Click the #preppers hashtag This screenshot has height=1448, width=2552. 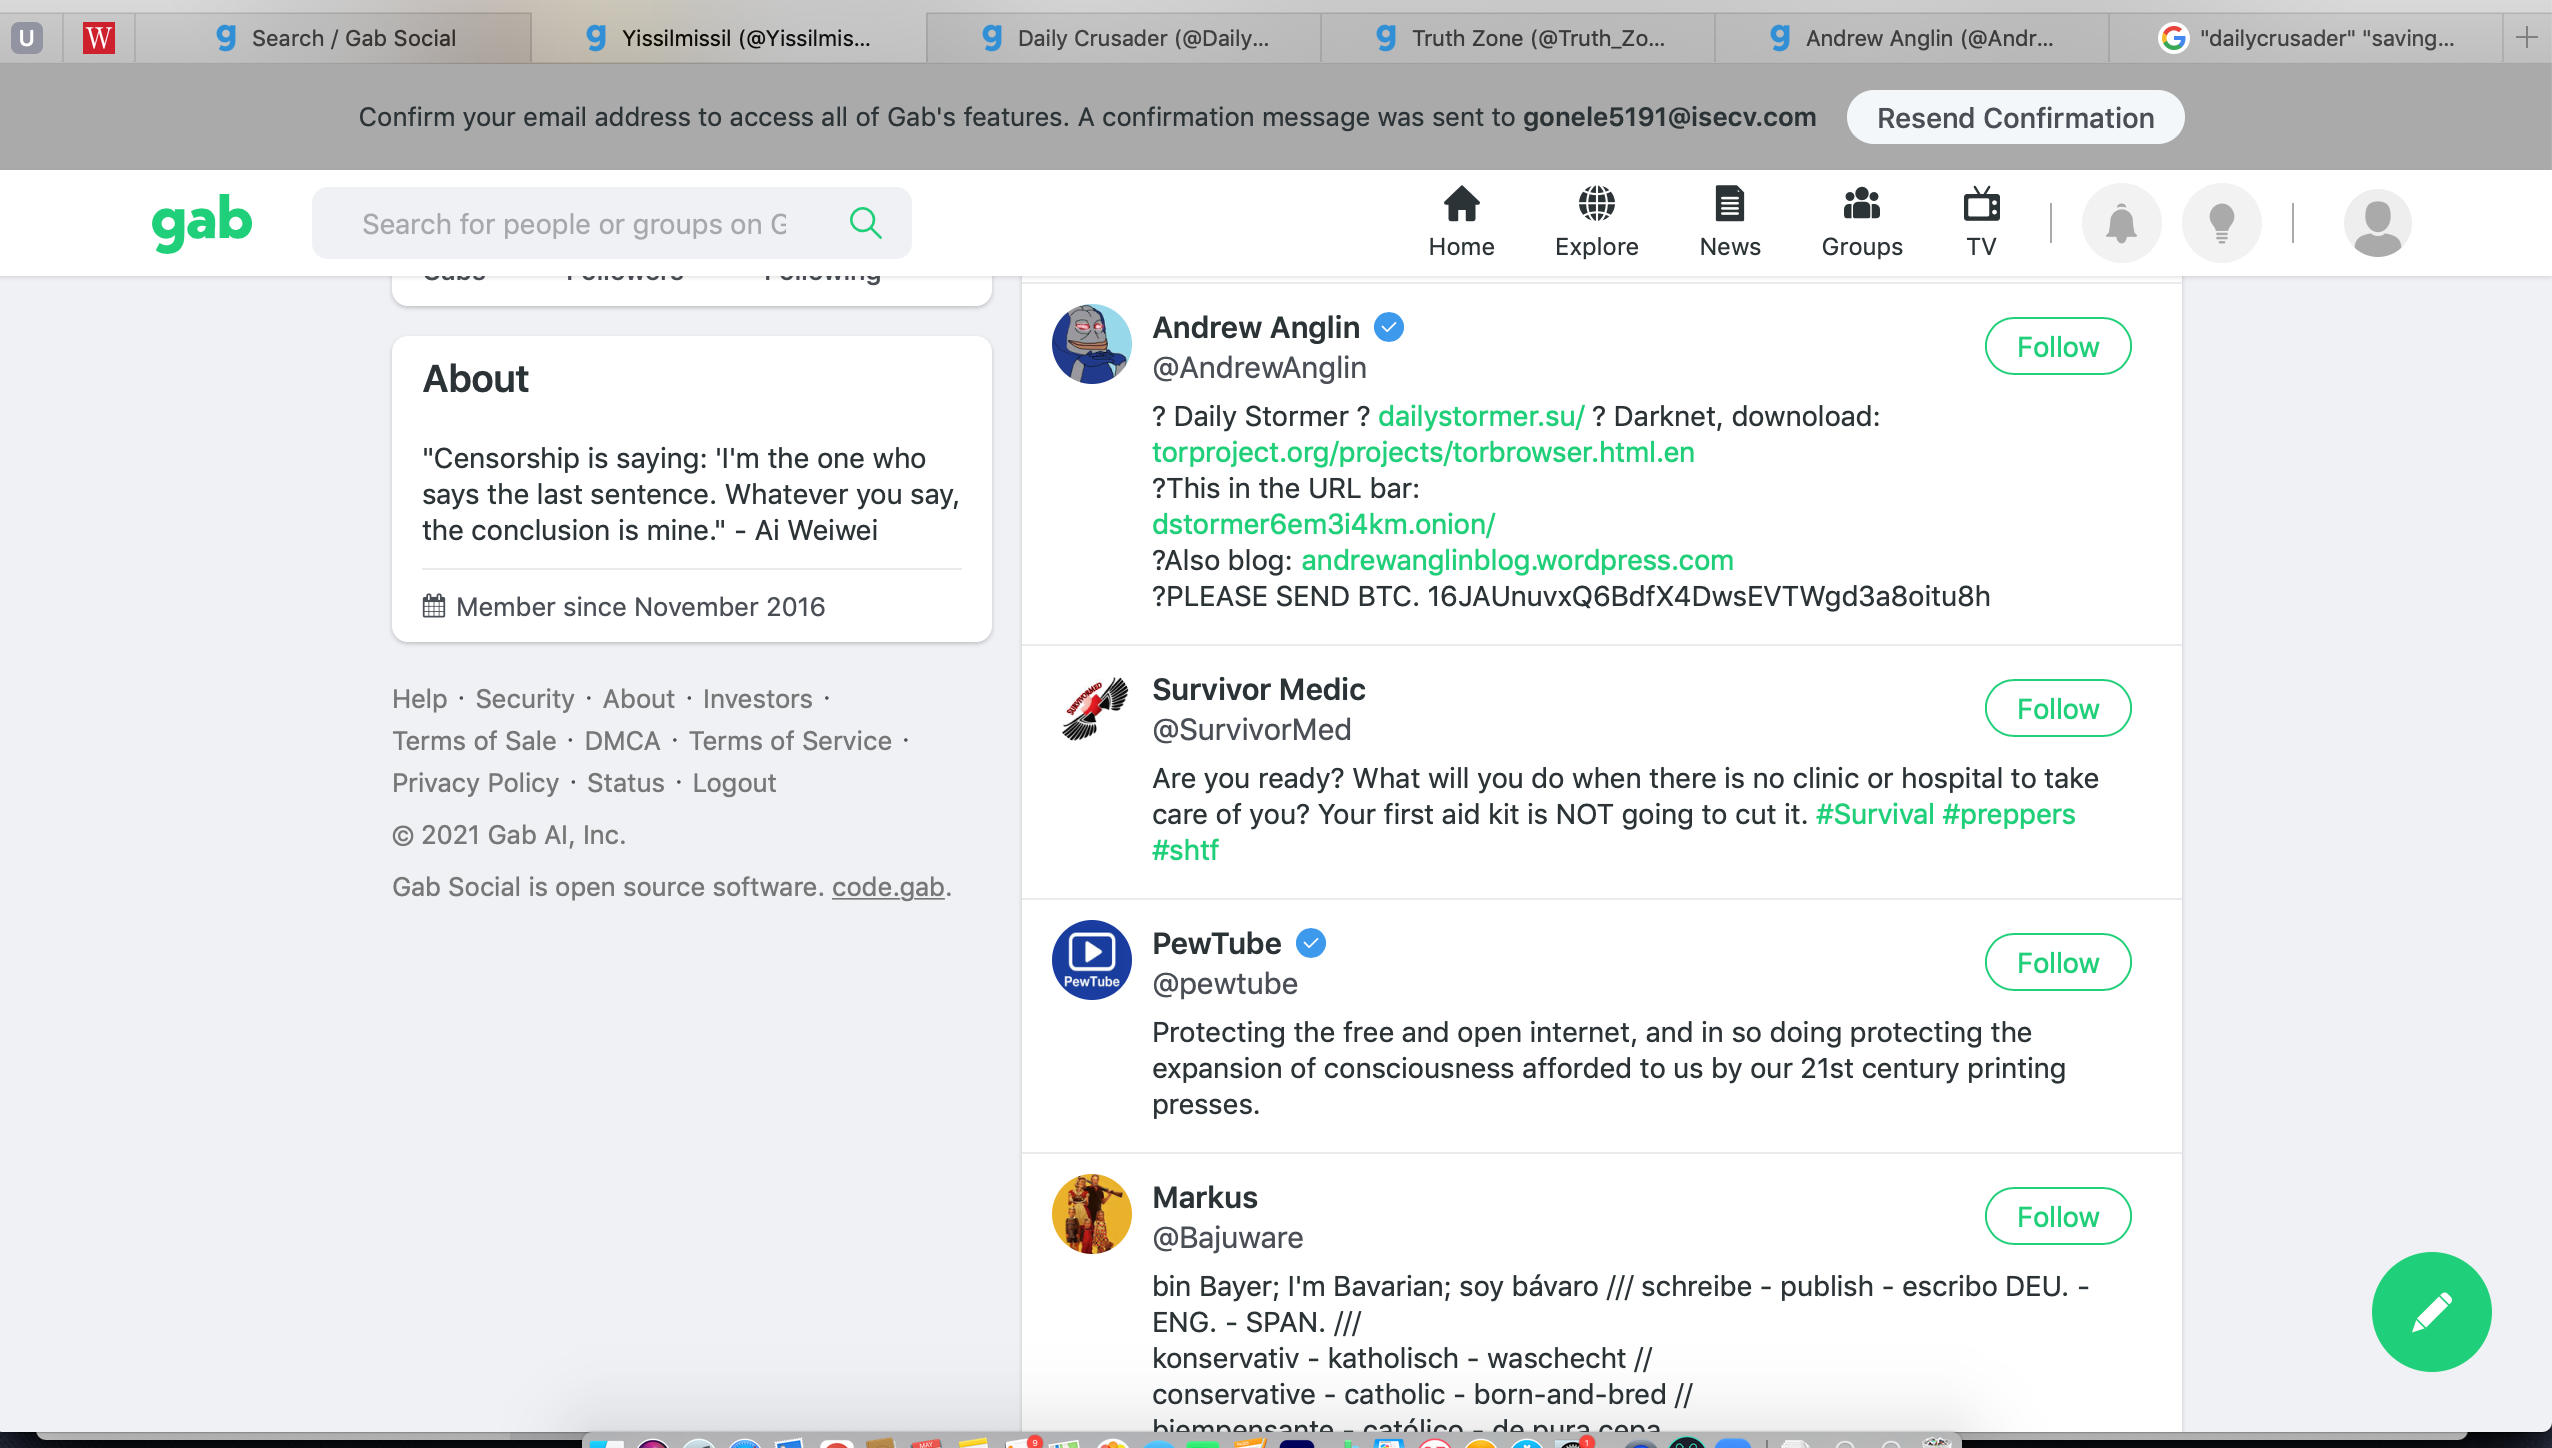(2009, 814)
